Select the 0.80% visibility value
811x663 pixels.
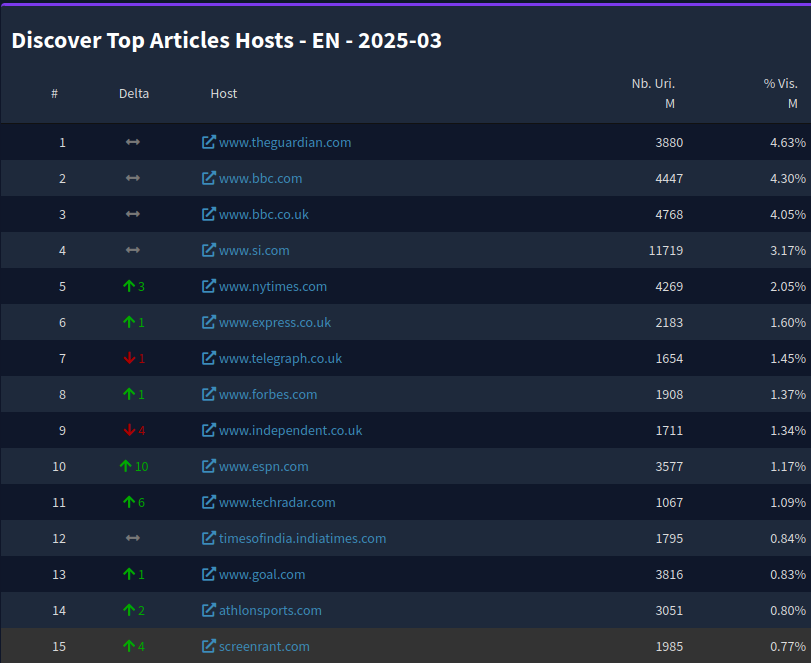tap(788, 610)
